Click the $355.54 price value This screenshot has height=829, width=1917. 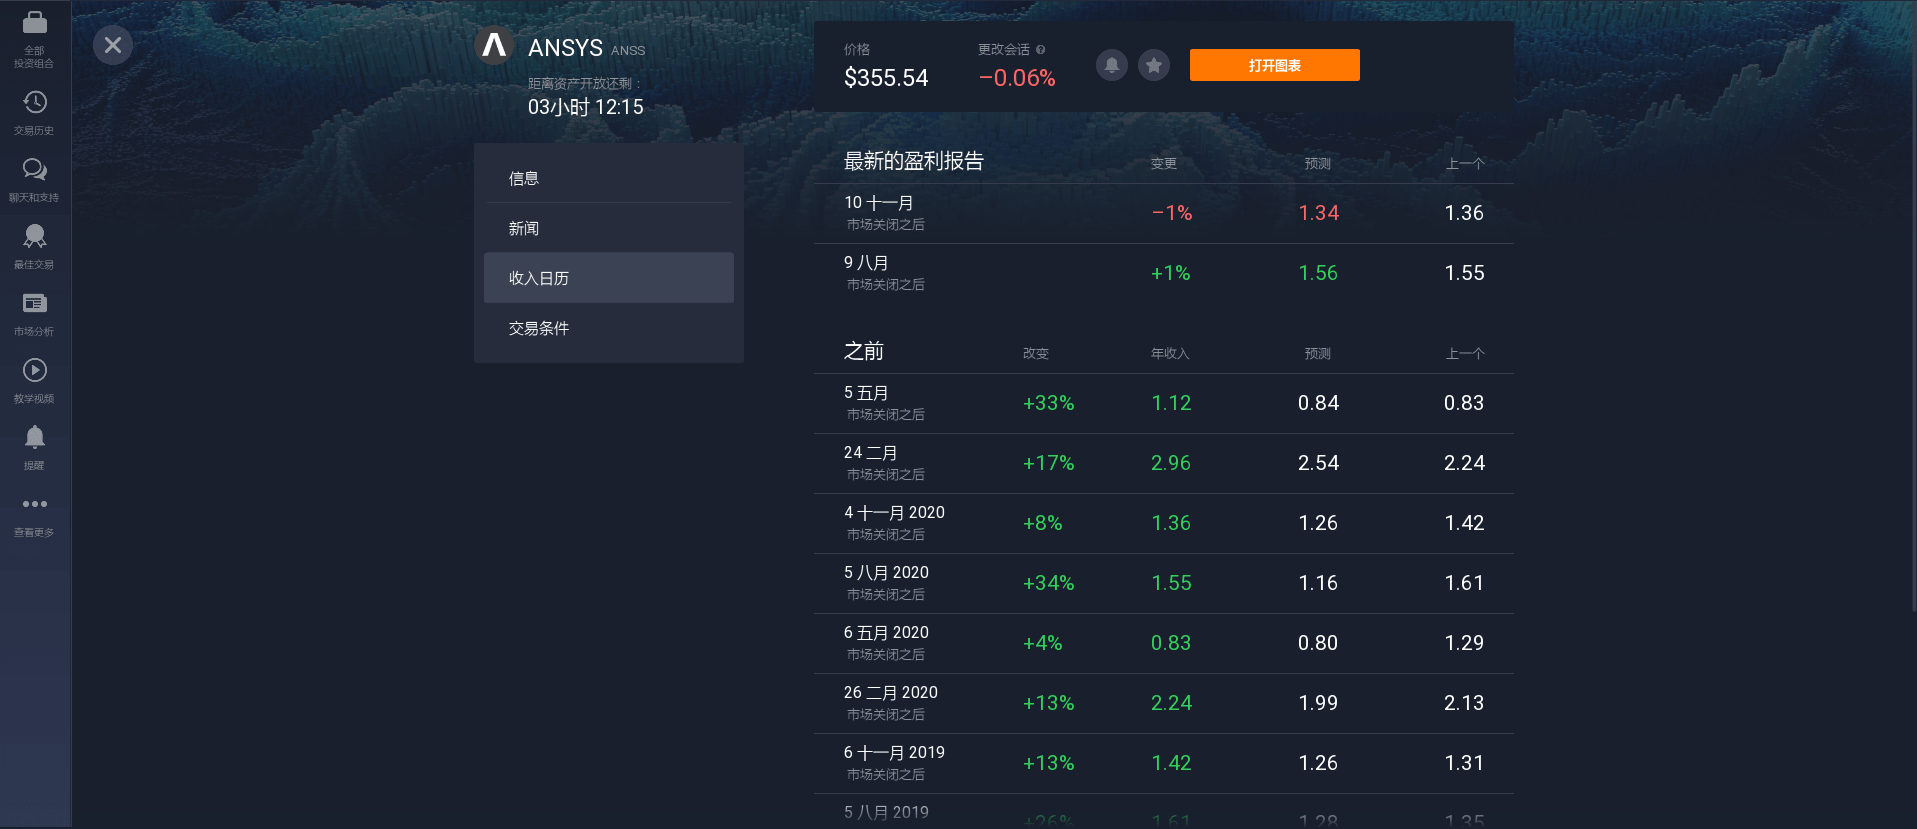(x=886, y=78)
